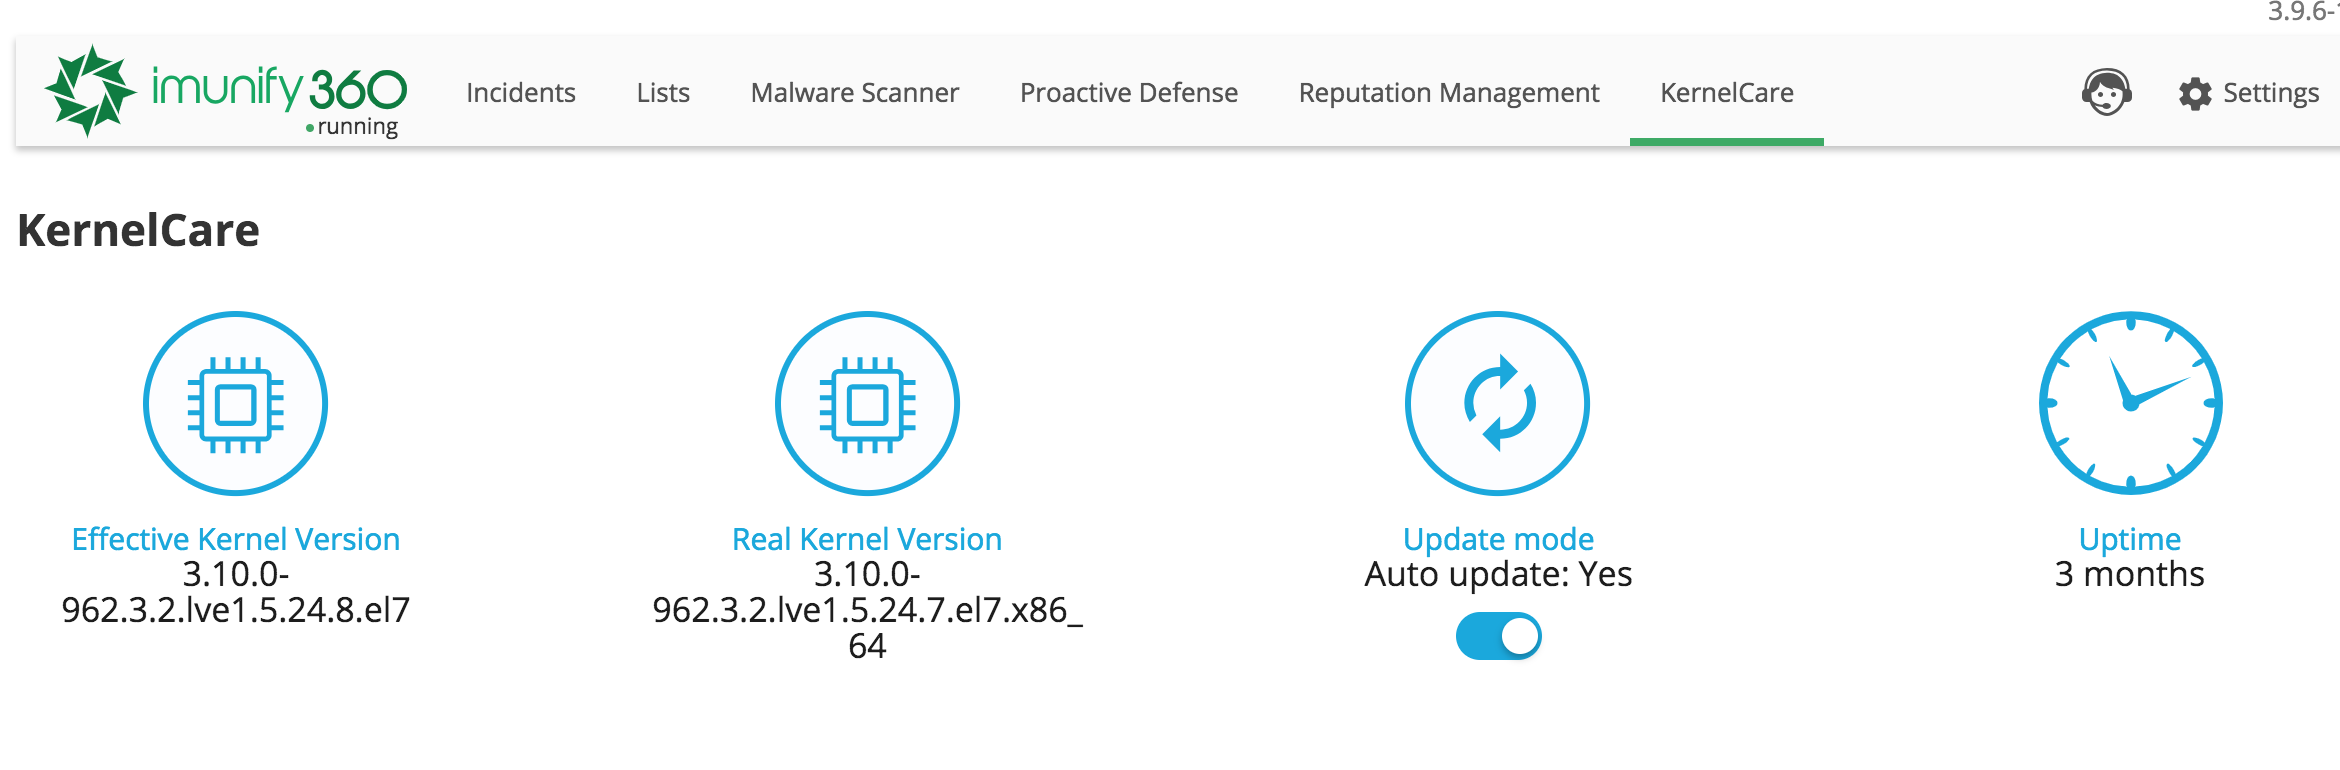Click the Settings gear icon
2340x770 pixels.
point(2194,94)
